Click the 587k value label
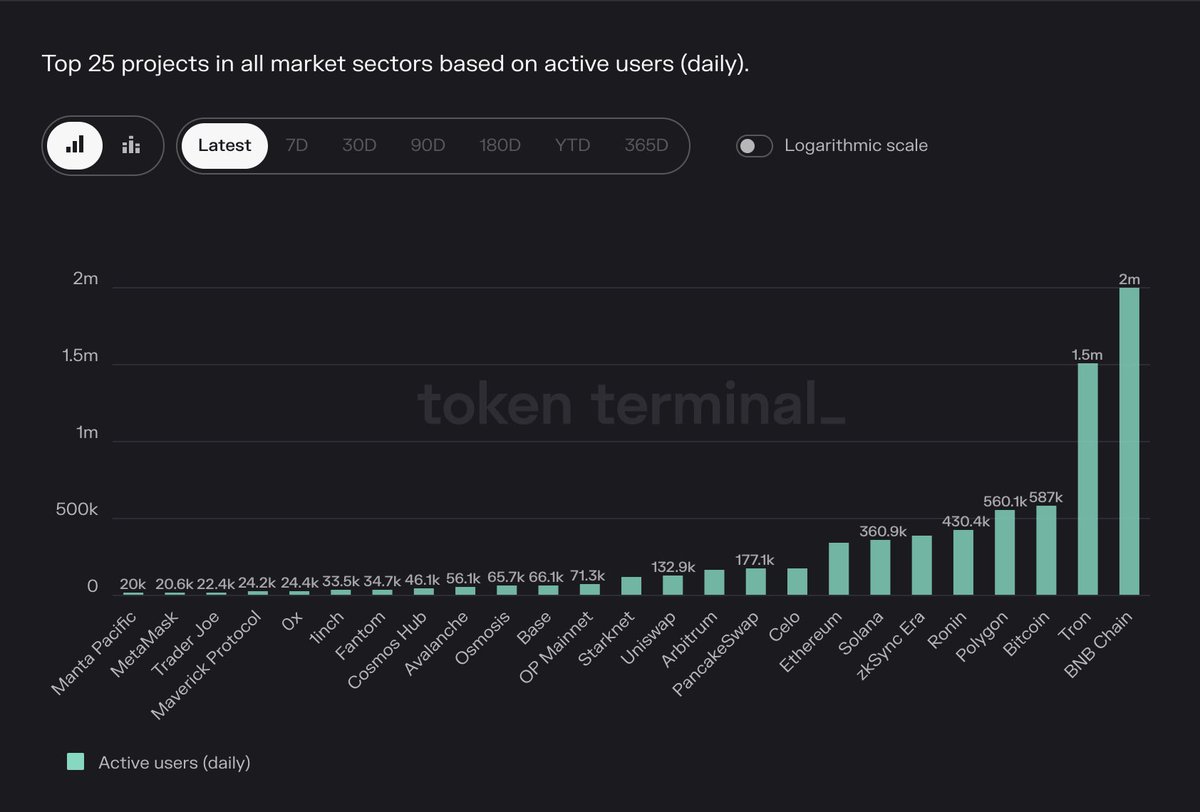This screenshot has width=1200, height=812. coord(1046,497)
